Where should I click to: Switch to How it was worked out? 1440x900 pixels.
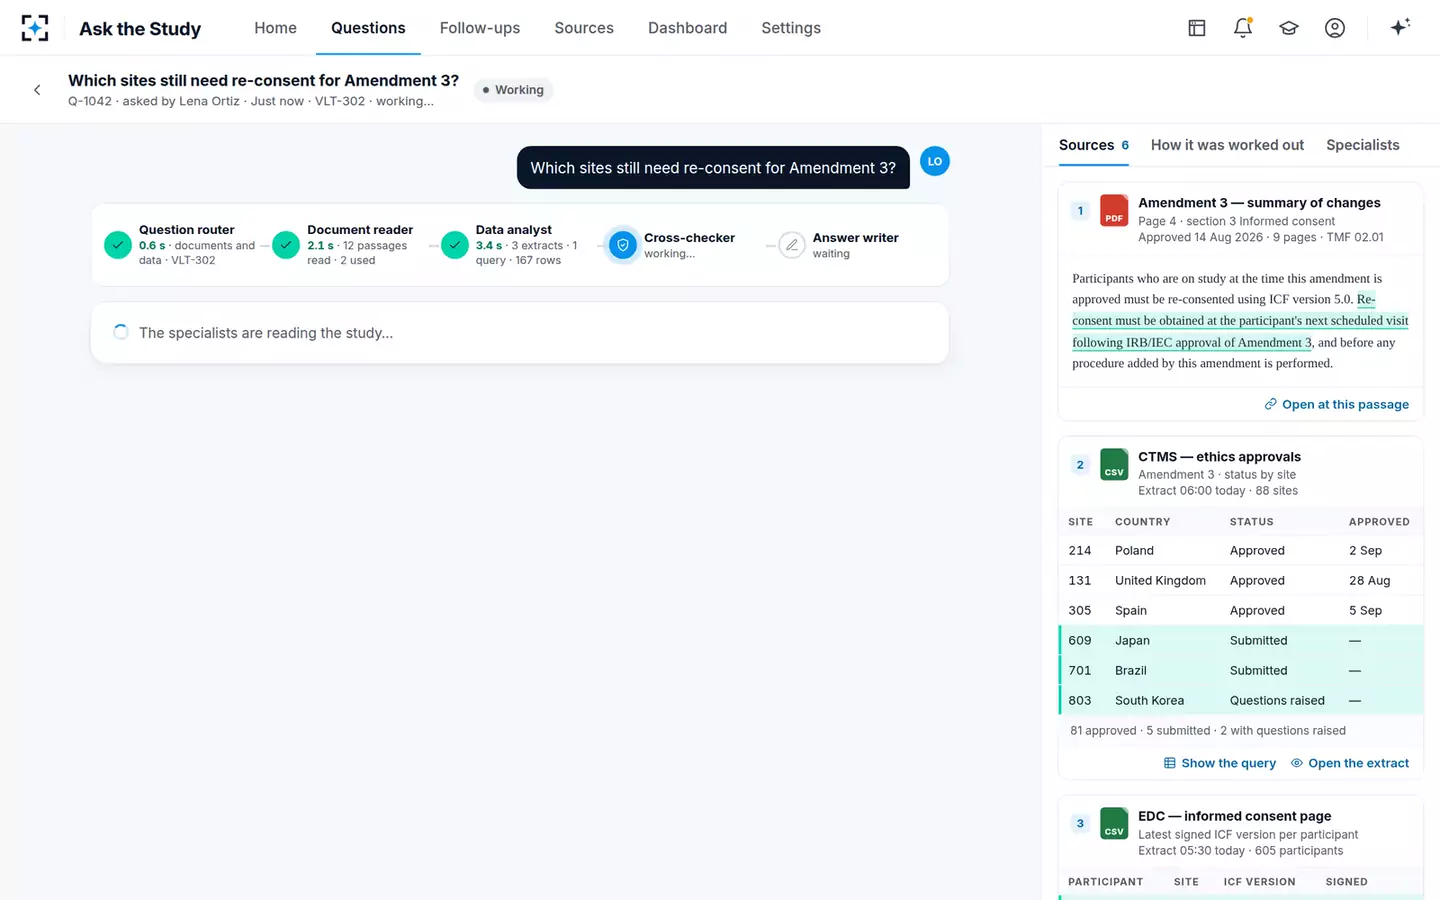pyautogui.click(x=1227, y=145)
